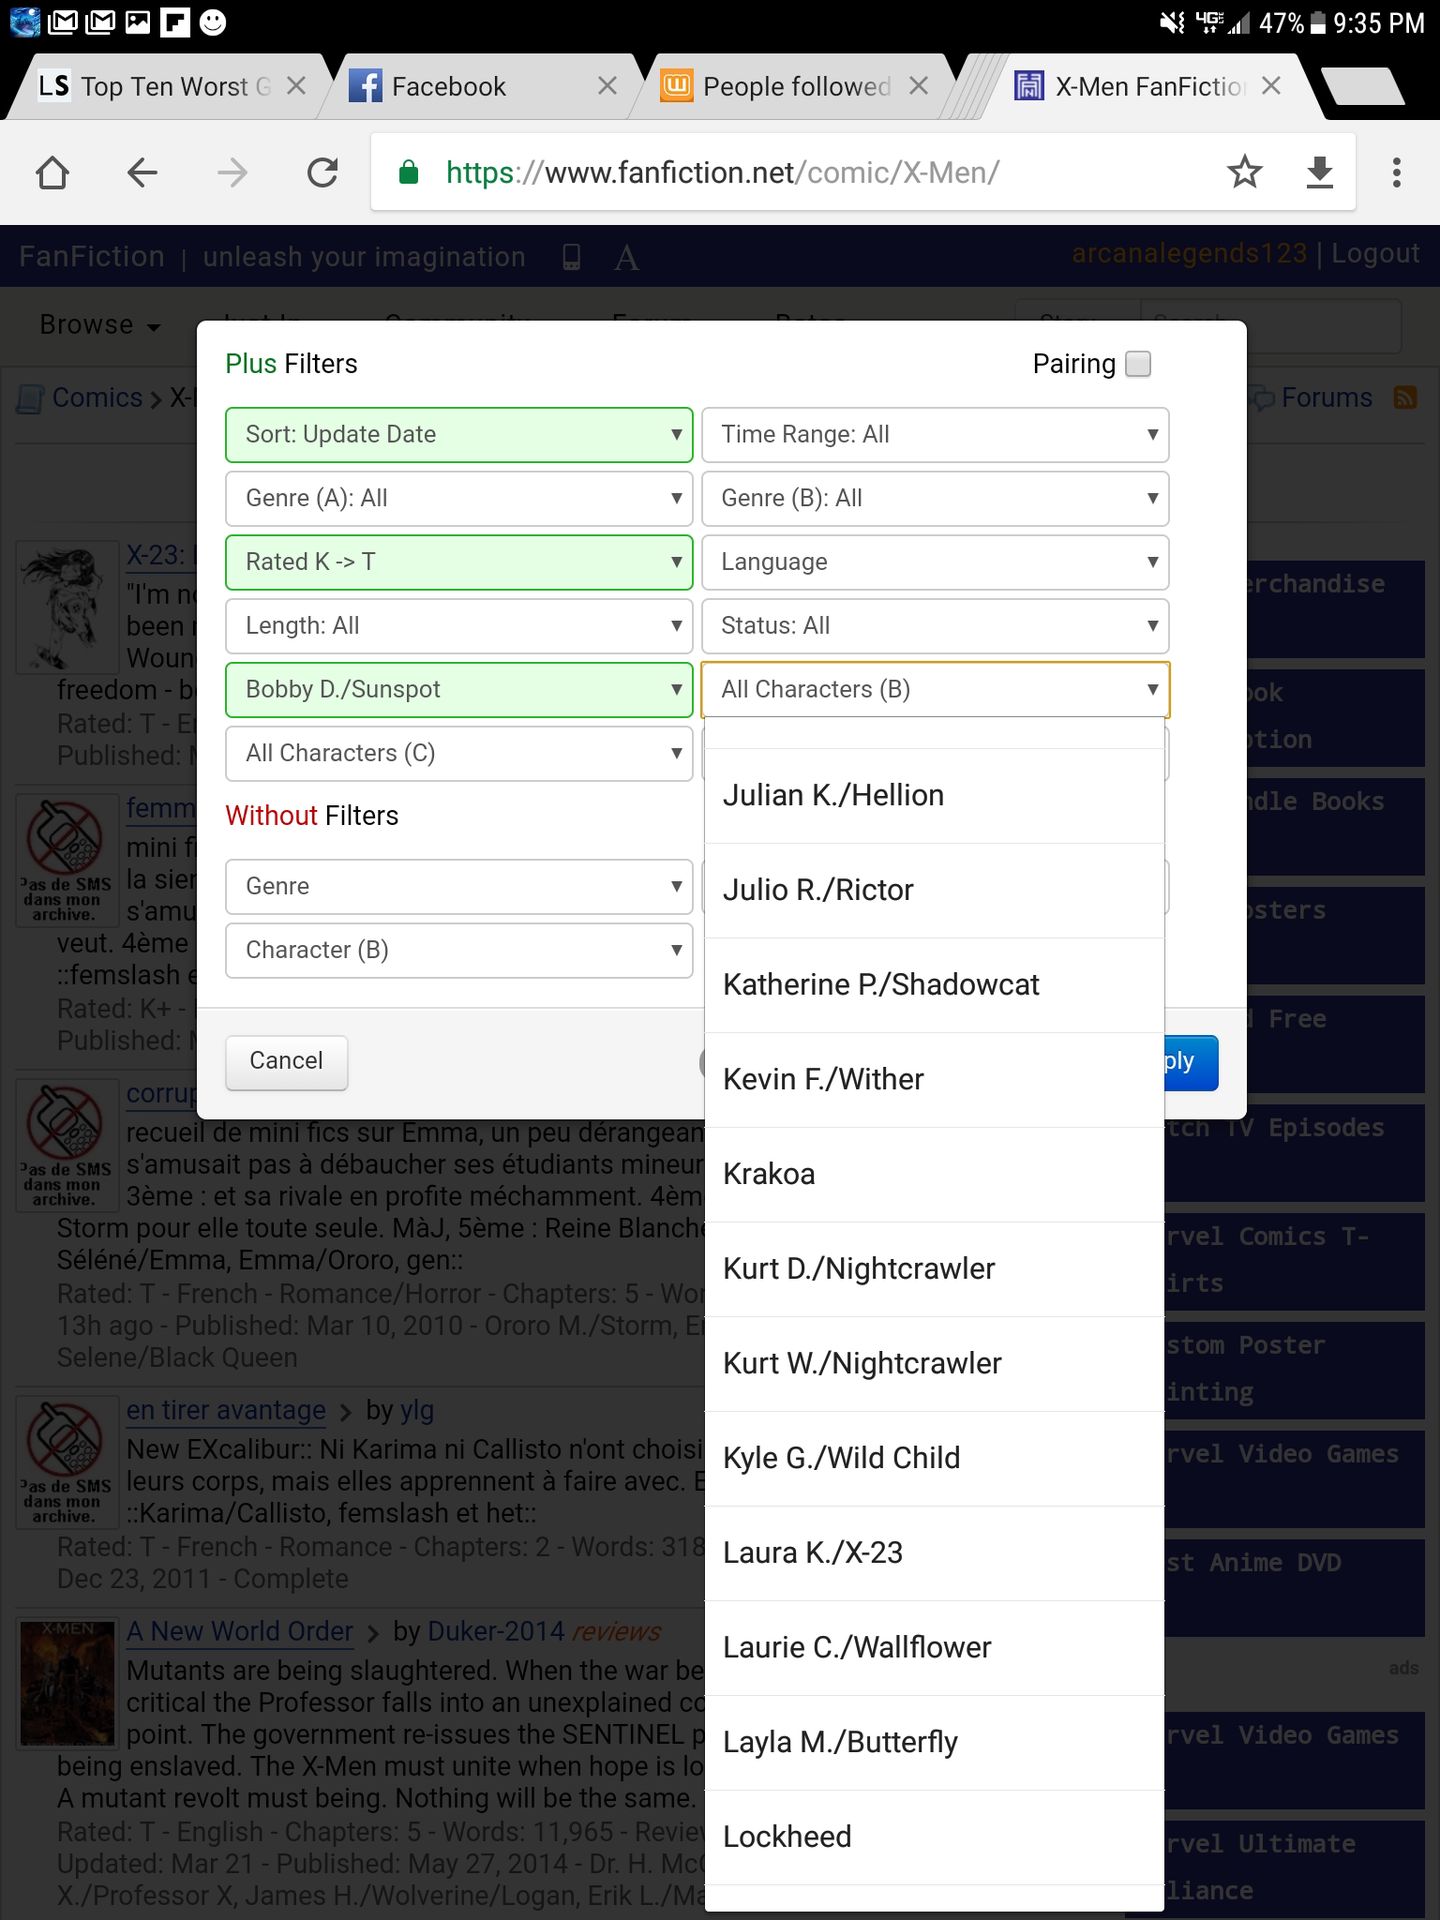Open the story 'A New World Order'
Image resolution: width=1440 pixels, height=1920 pixels.
pos(240,1632)
